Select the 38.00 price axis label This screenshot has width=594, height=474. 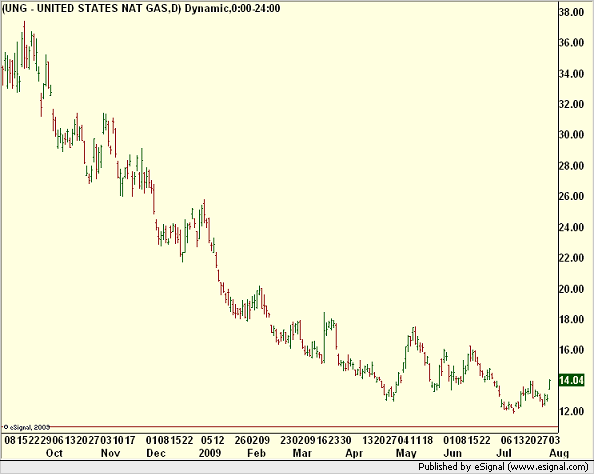[571, 12]
